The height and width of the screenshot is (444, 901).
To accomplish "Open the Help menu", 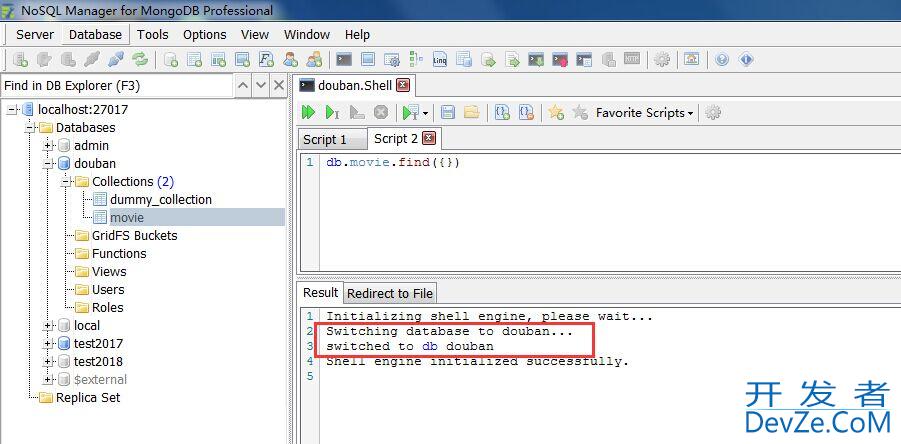I will [357, 34].
